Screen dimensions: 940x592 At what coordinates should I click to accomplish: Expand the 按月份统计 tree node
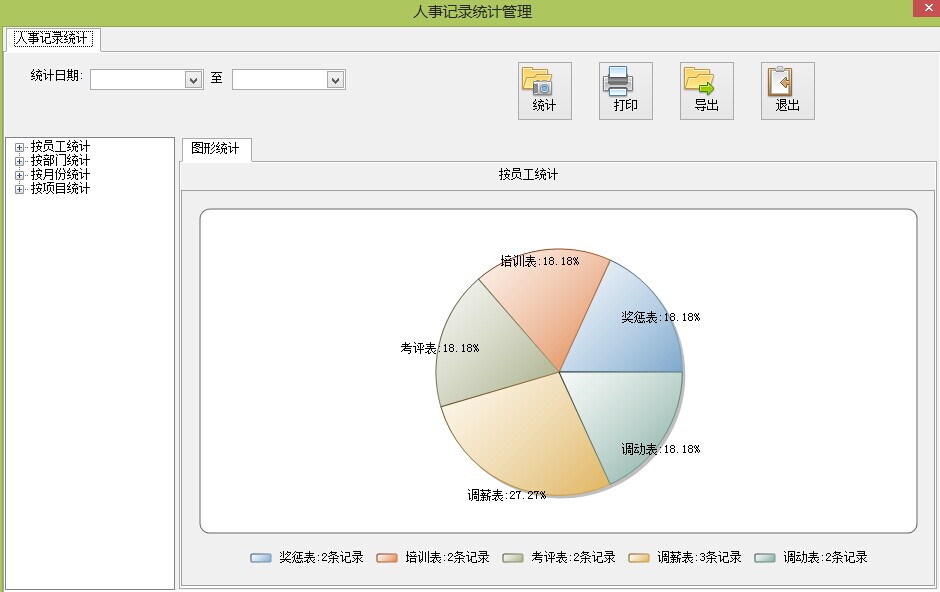(19, 175)
